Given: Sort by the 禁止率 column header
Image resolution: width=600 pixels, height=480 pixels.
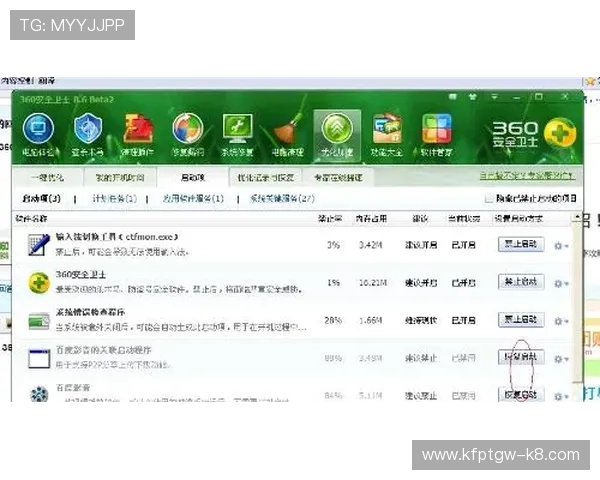Looking at the screenshot, I should (330, 219).
